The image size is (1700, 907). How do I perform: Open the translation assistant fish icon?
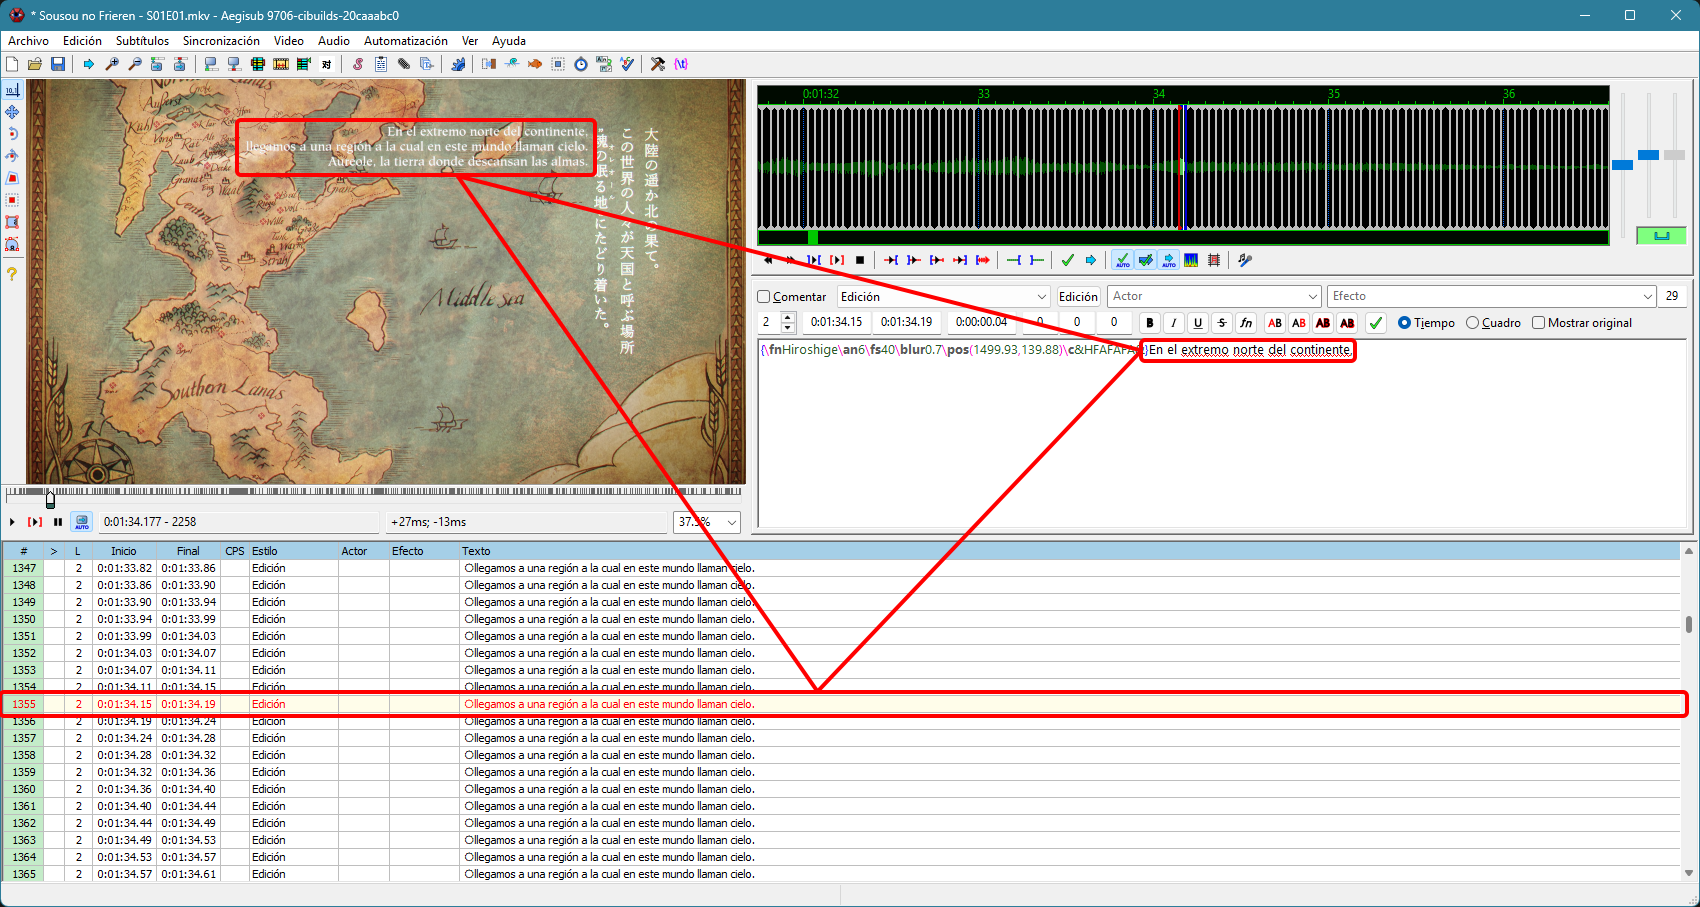535,64
